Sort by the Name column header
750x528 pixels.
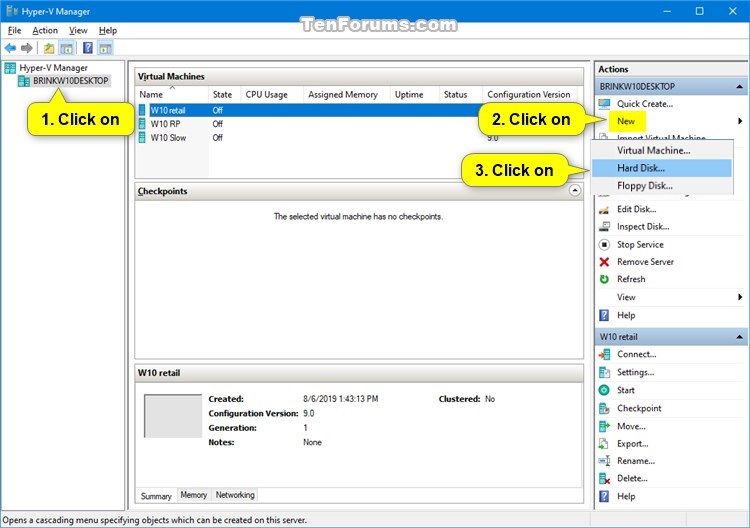pyautogui.click(x=172, y=95)
